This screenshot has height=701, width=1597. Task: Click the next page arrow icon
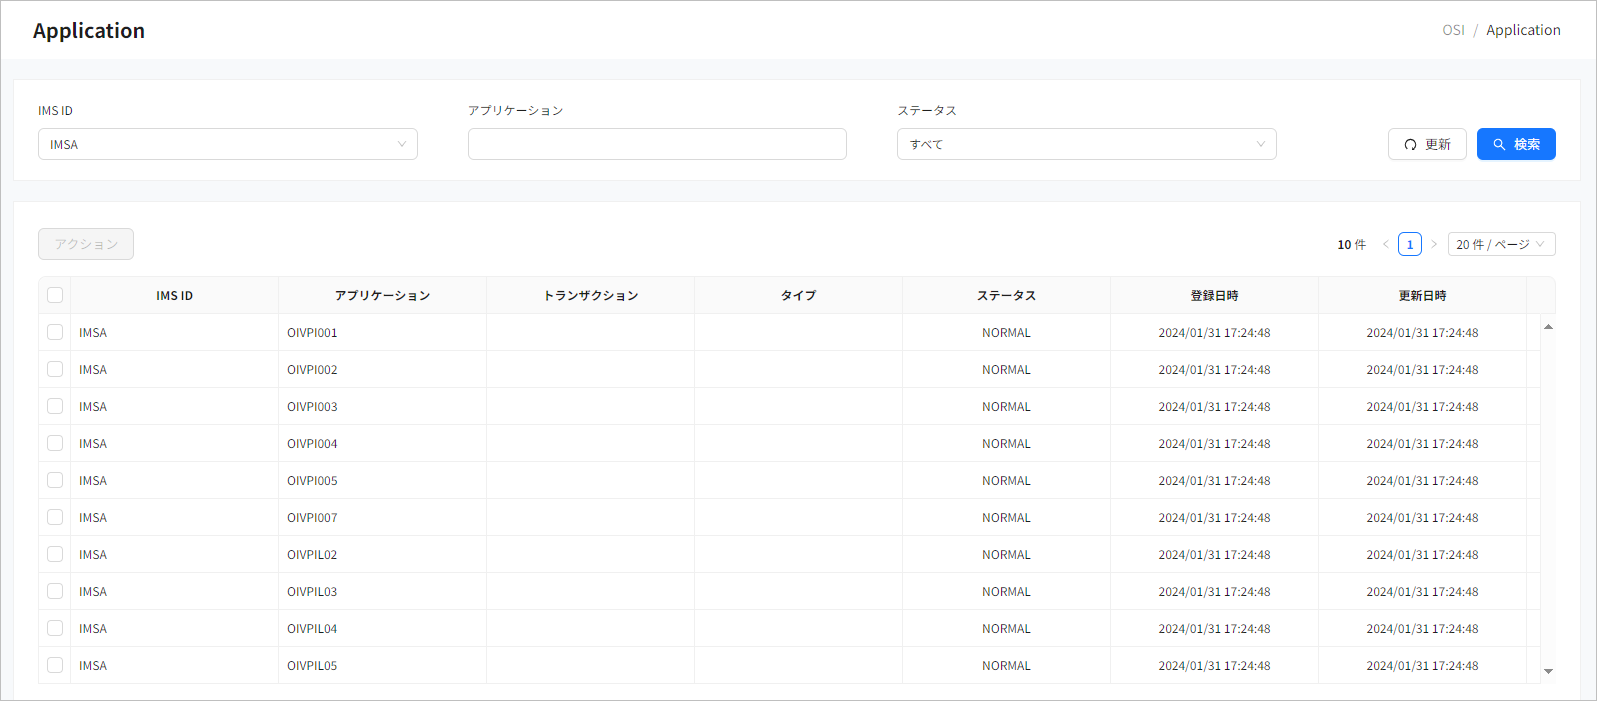(x=1433, y=244)
